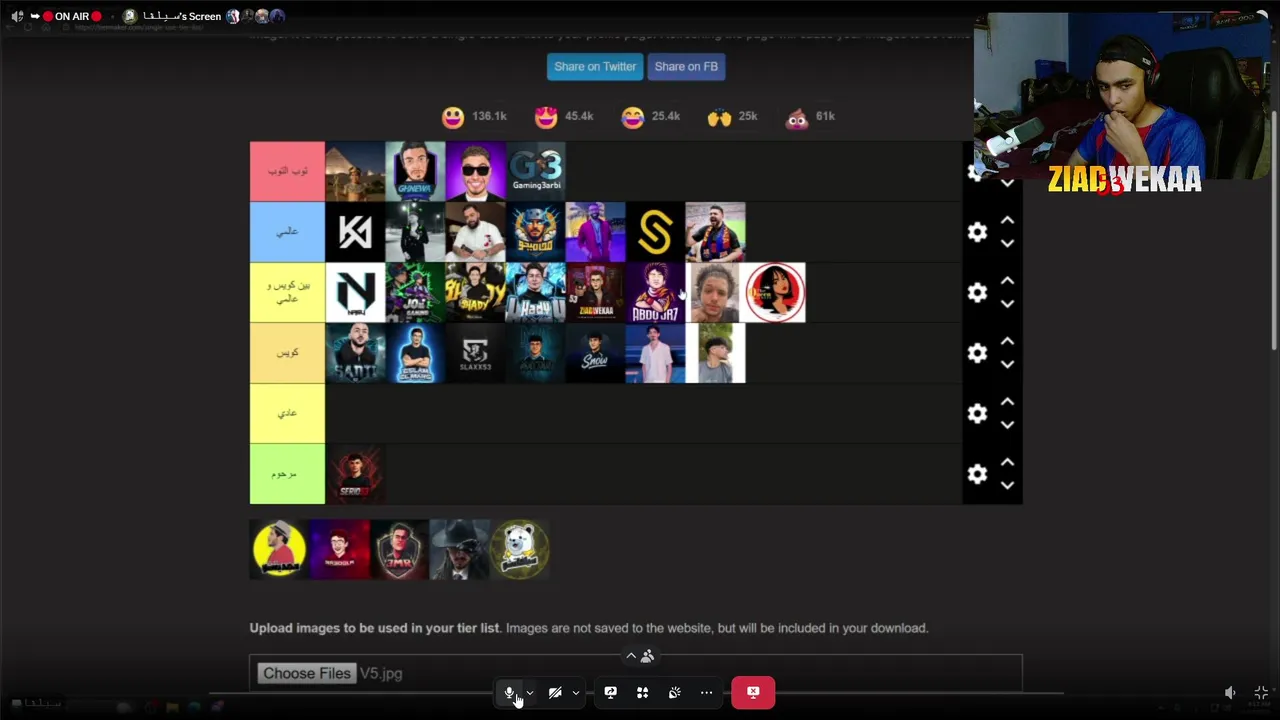Select the ZIADWEKAA thumbnail in tier list
Image resolution: width=1280 pixels, height=720 pixels.
pyautogui.click(x=595, y=292)
